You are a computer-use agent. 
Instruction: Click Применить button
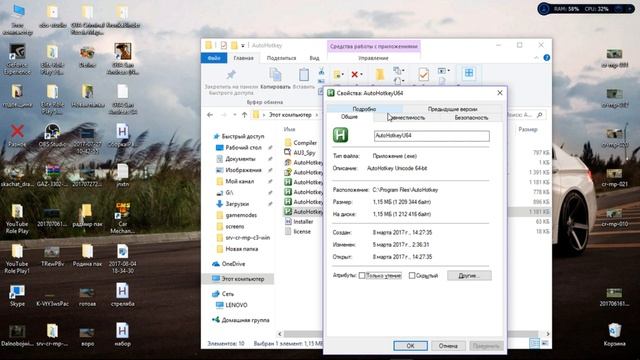coord(486,346)
